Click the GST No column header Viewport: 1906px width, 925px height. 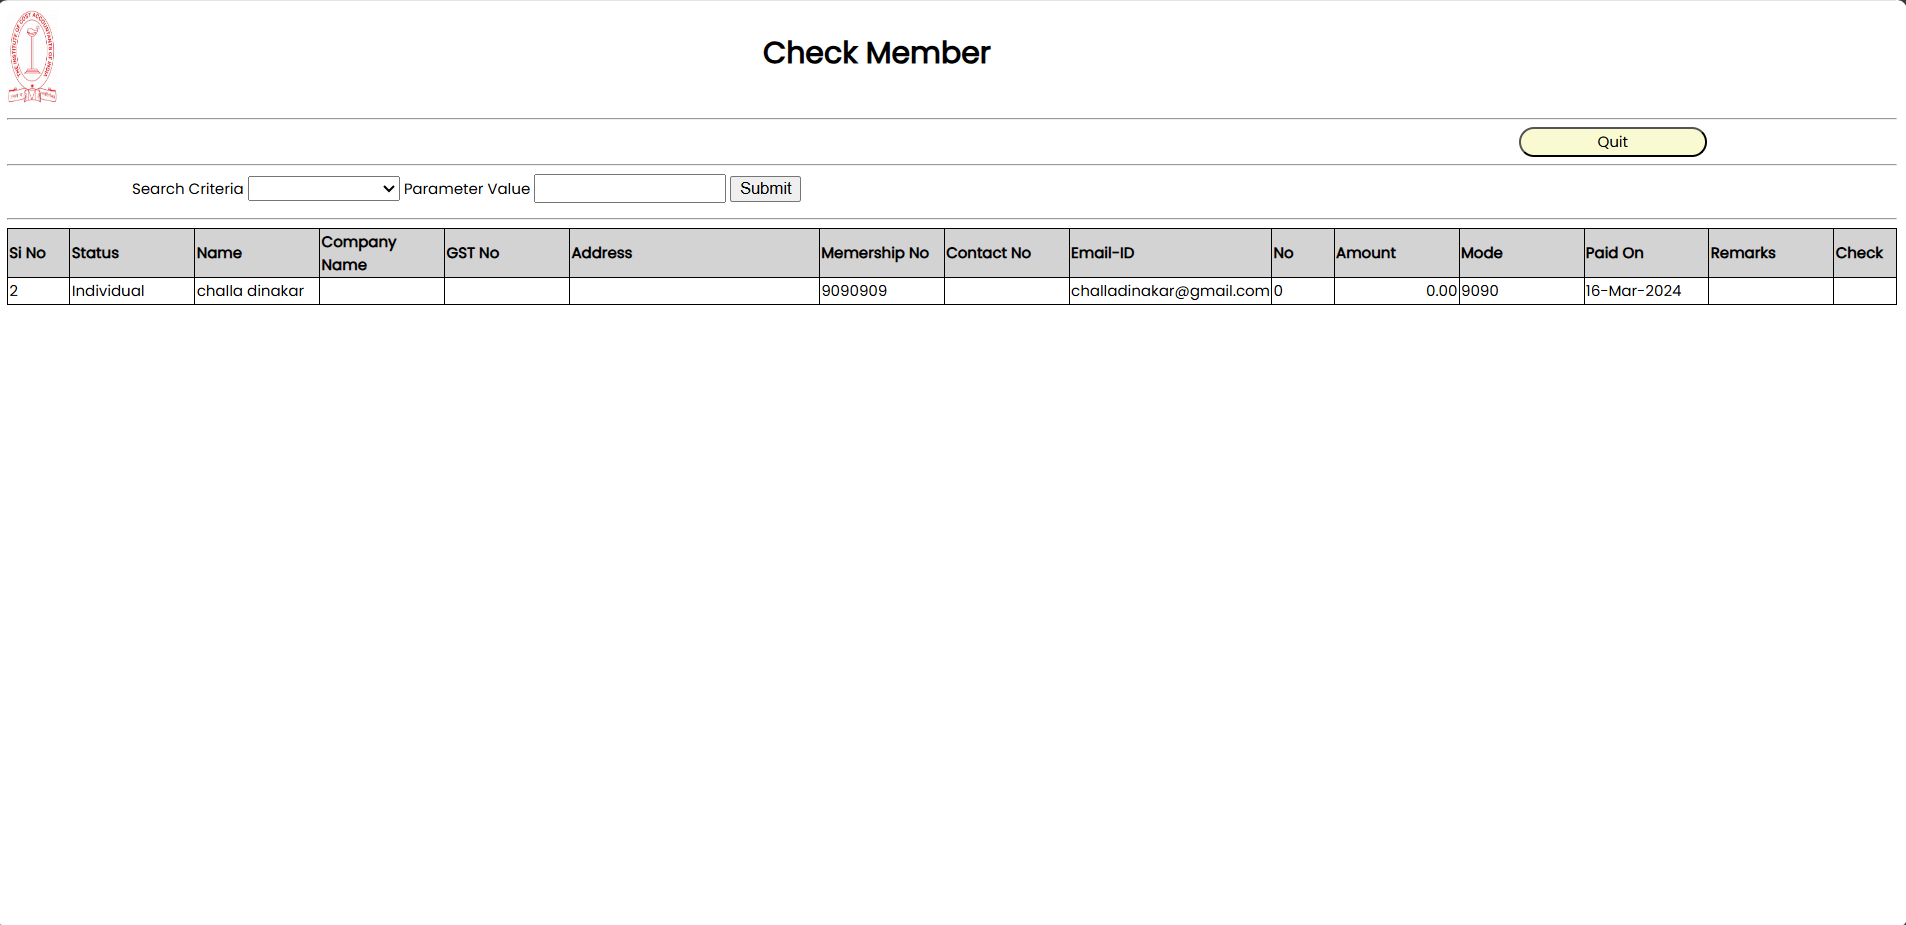[473, 253]
